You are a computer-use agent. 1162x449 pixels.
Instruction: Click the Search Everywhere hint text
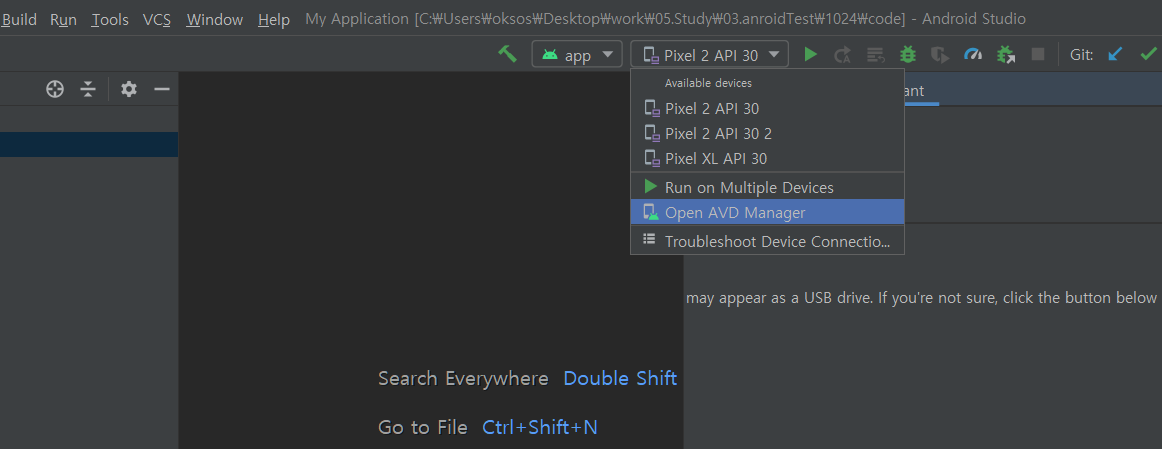(x=463, y=379)
